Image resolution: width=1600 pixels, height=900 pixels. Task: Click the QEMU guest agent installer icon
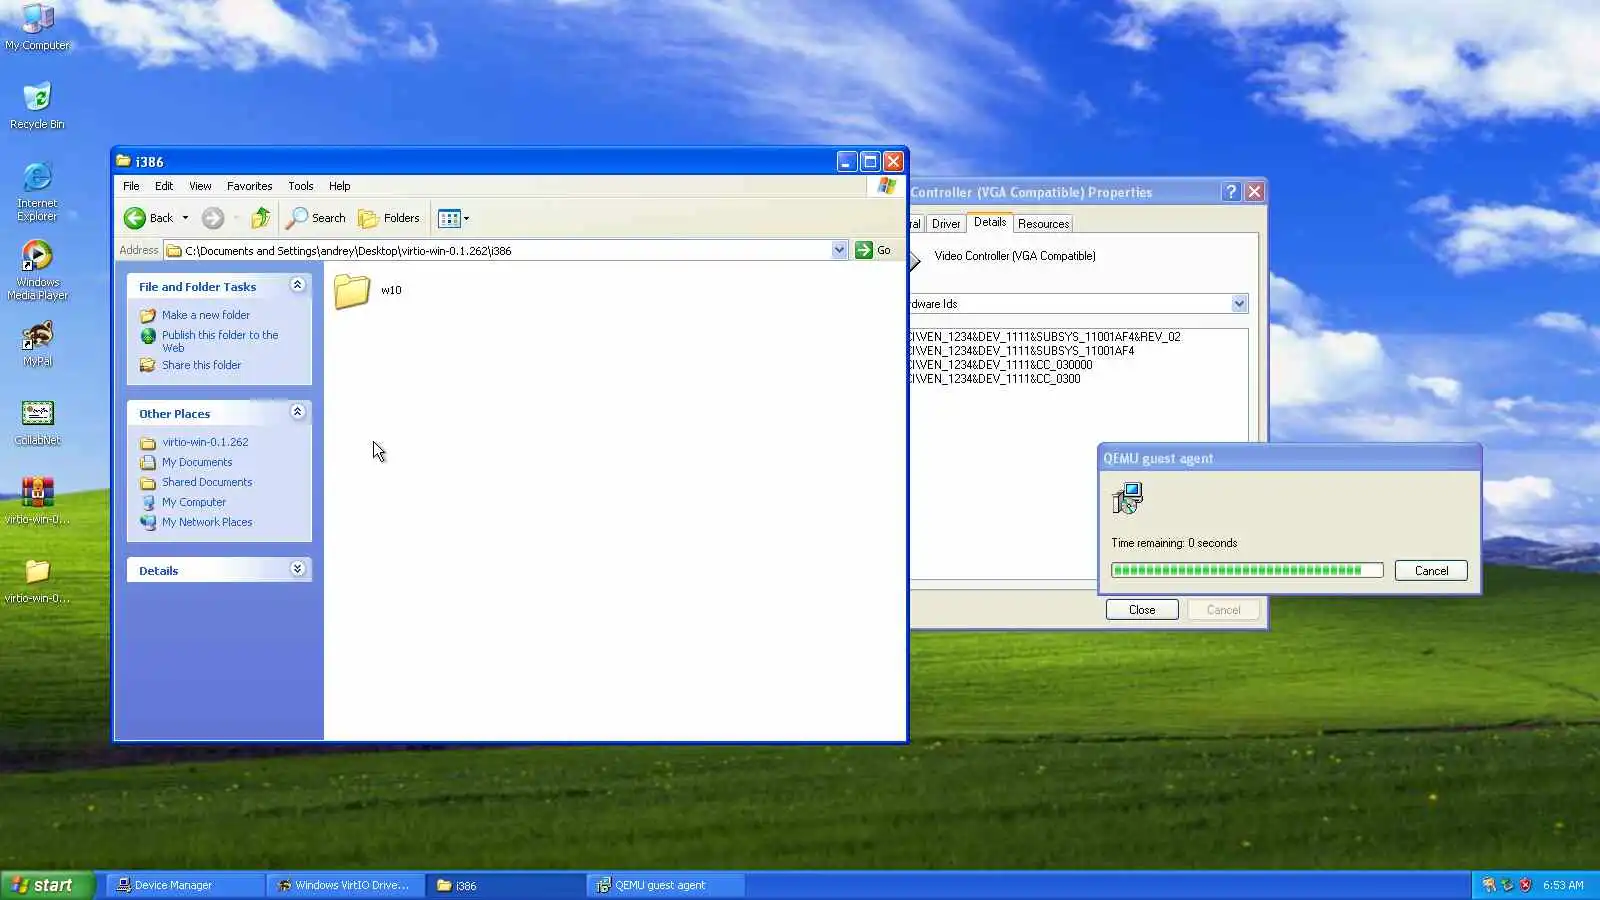[1127, 498]
